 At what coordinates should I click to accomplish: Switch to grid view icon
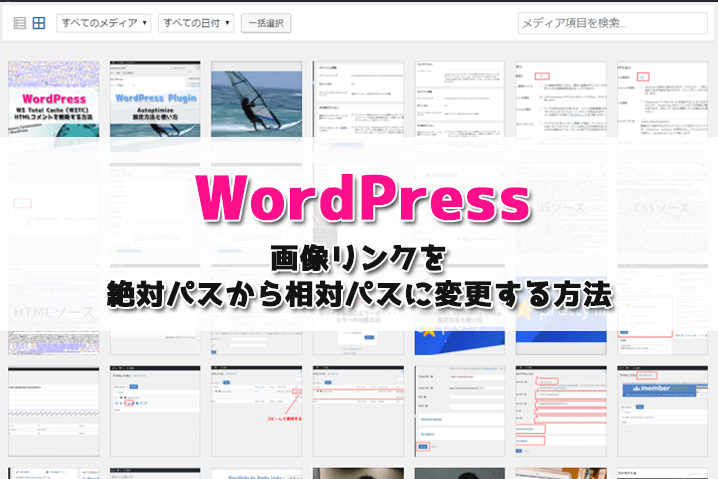[x=39, y=23]
